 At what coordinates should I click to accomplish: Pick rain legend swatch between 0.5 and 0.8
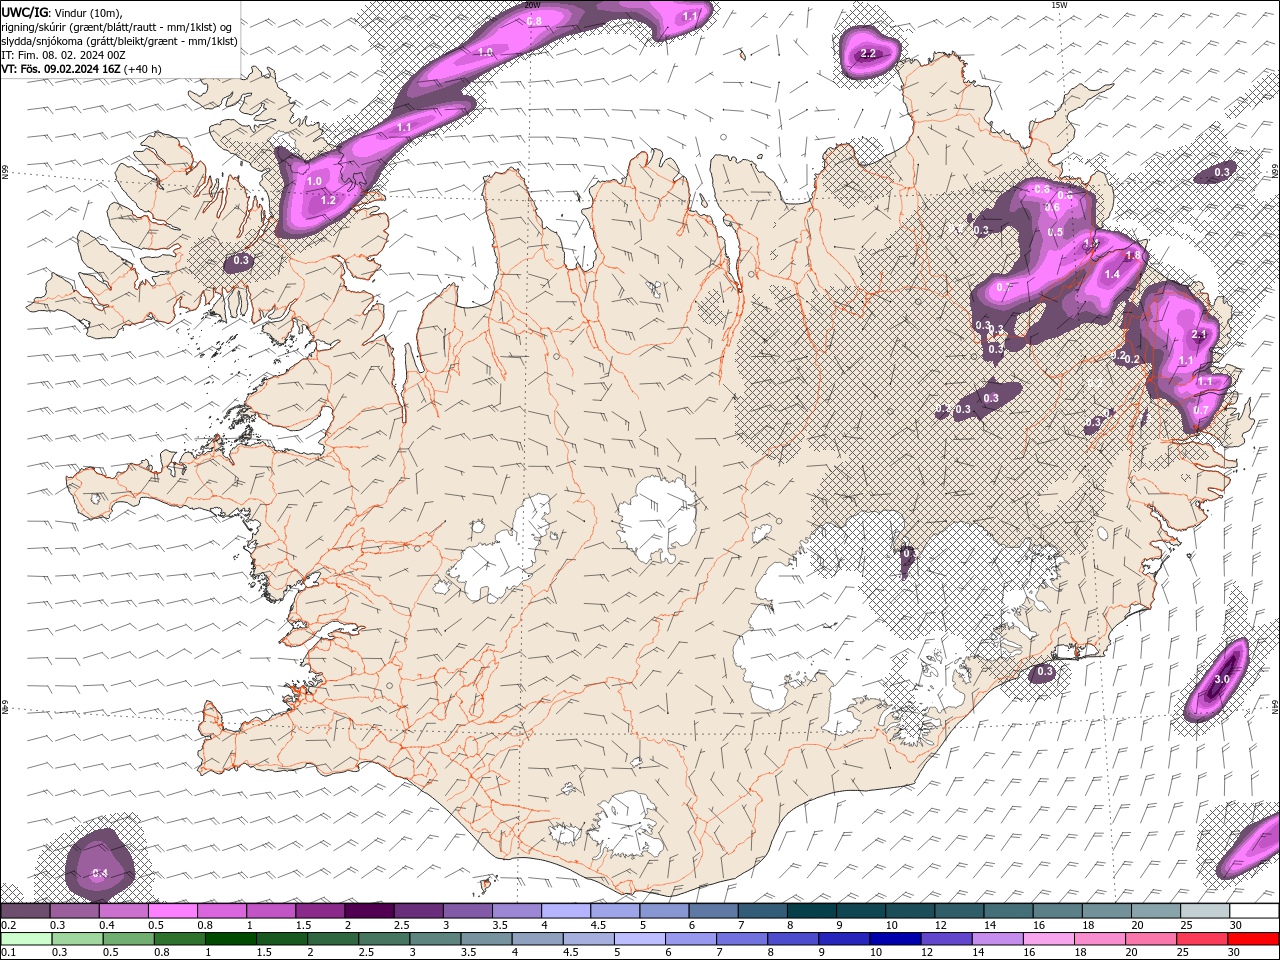pyautogui.click(x=128, y=939)
